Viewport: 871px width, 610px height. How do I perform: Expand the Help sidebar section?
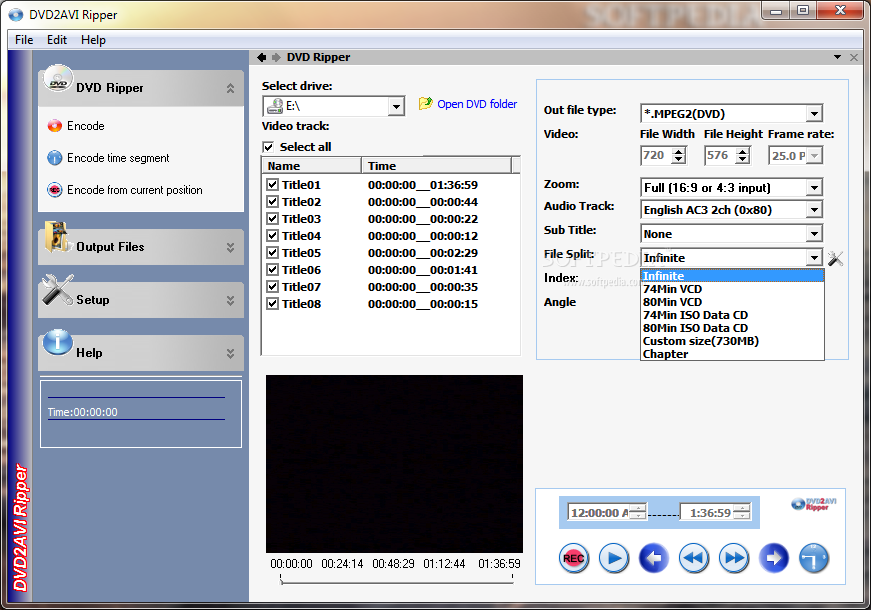230,353
